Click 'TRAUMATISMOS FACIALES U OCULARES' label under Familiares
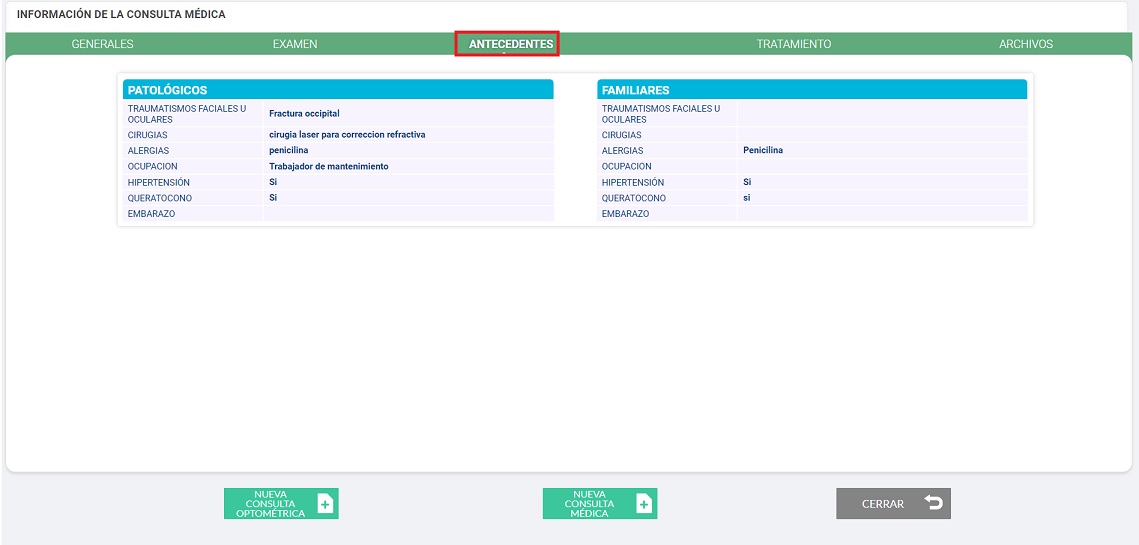The image size is (1139, 545). pyautogui.click(x=660, y=114)
